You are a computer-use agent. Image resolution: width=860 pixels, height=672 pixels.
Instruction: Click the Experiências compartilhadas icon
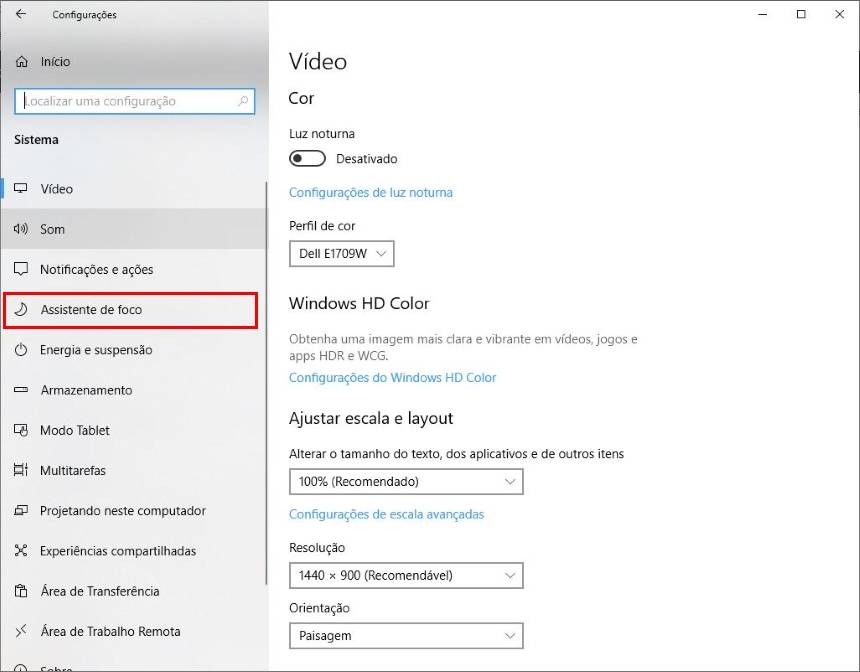coord(21,551)
